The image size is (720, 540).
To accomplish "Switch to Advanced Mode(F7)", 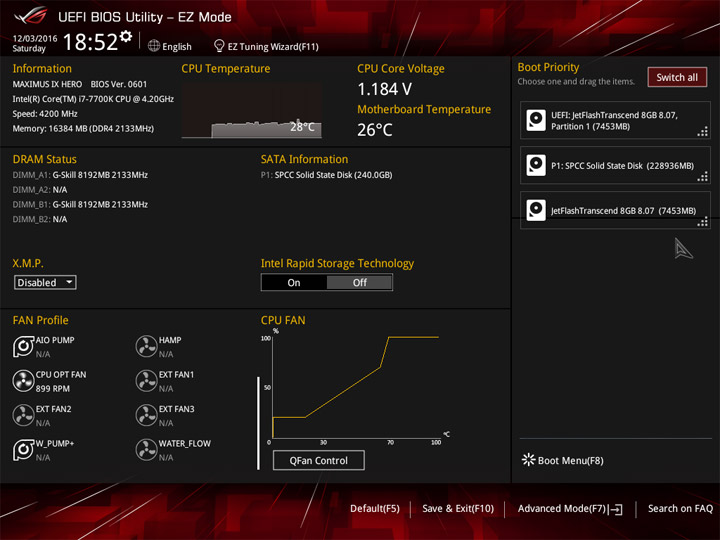I will coord(562,509).
